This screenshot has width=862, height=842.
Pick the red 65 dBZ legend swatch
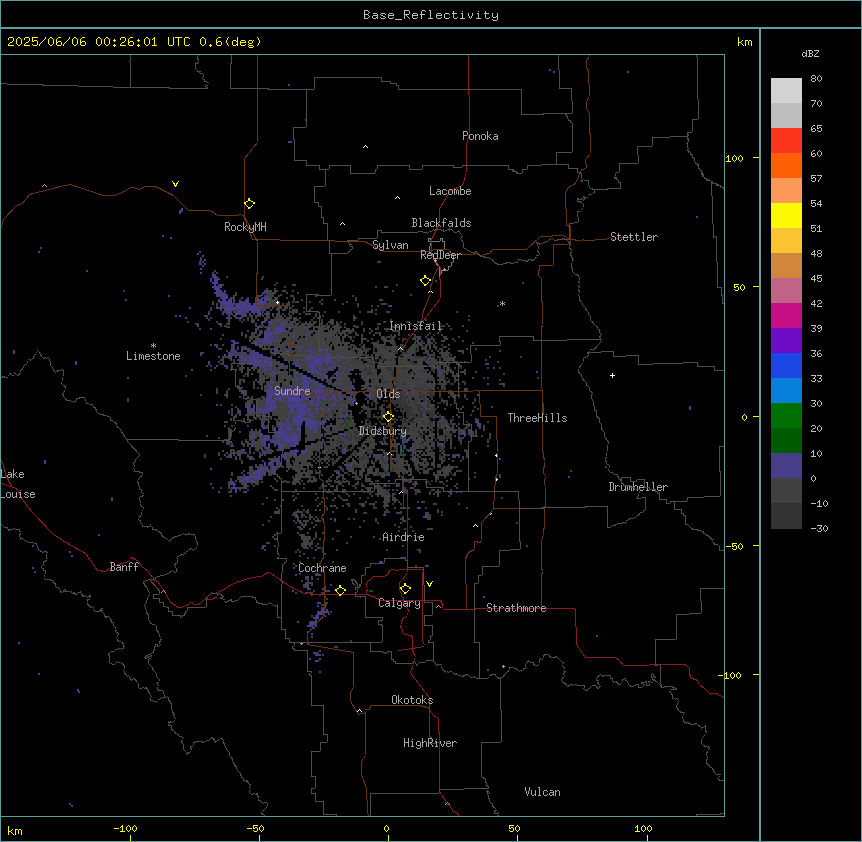click(x=786, y=140)
